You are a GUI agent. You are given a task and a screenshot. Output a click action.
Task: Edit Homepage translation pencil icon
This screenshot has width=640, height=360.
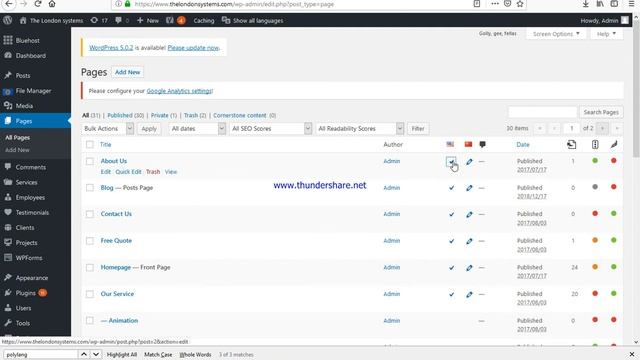(469, 268)
